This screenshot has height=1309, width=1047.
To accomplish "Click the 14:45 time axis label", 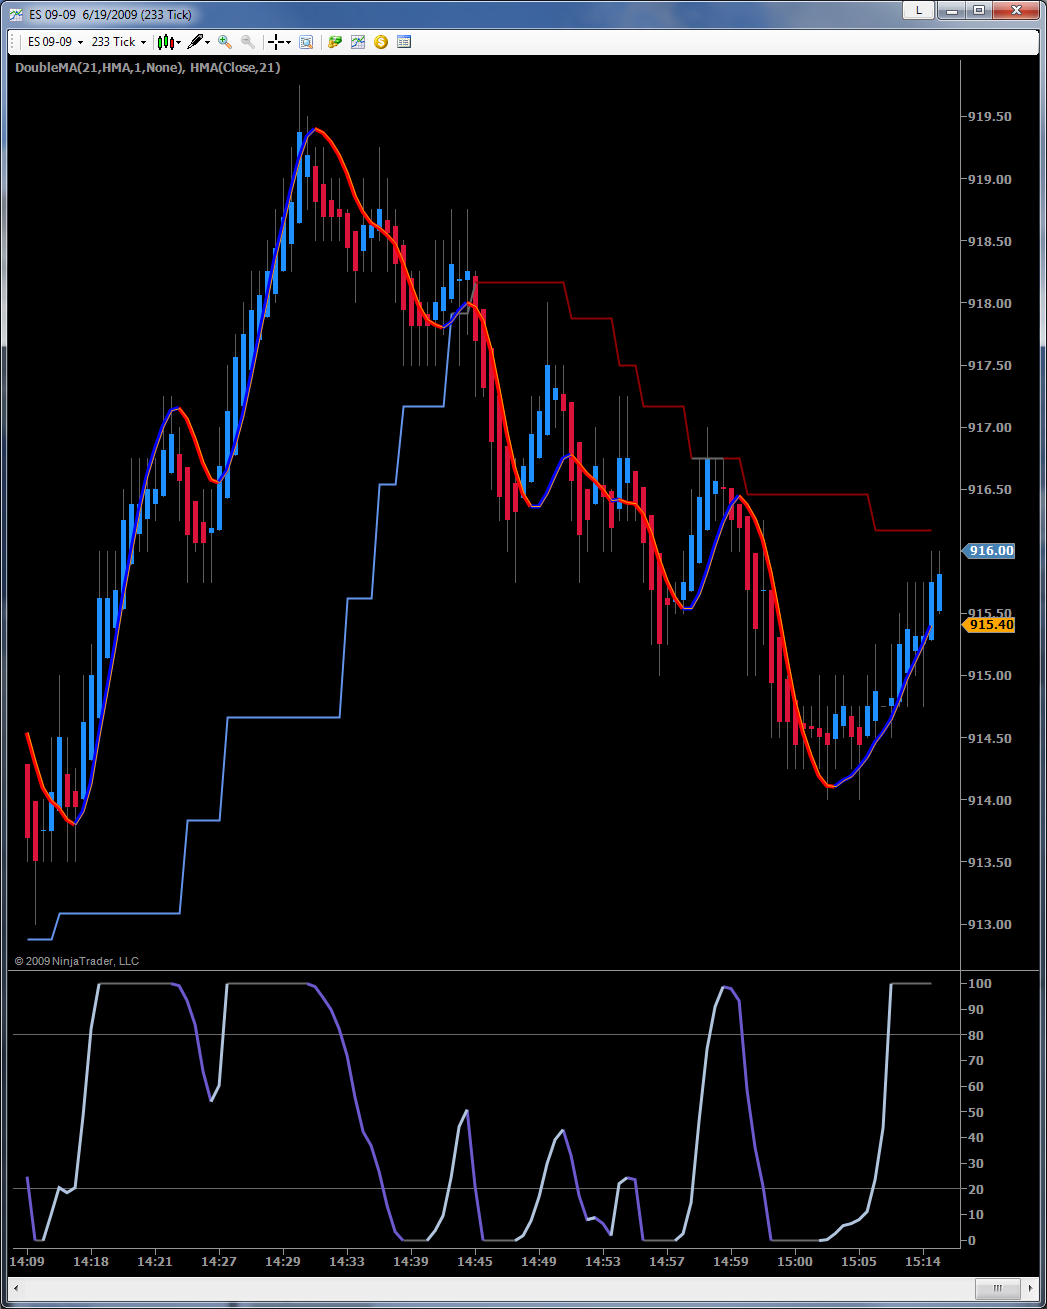I will (x=475, y=1262).
